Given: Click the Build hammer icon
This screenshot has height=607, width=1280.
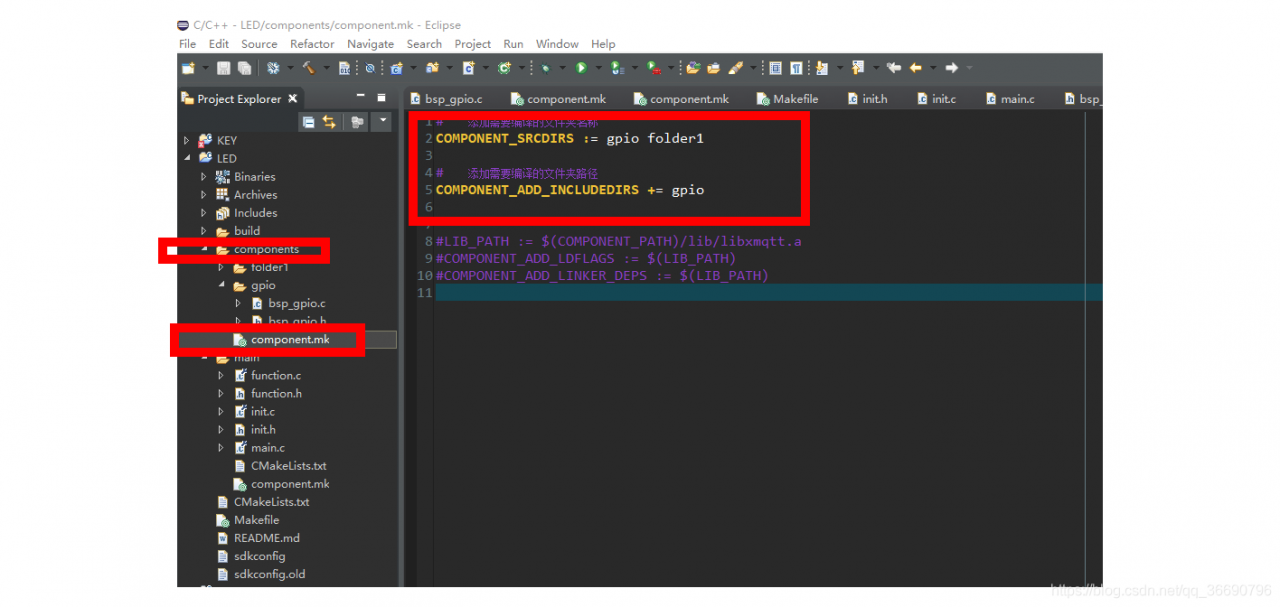Looking at the screenshot, I should (x=308, y=68).
